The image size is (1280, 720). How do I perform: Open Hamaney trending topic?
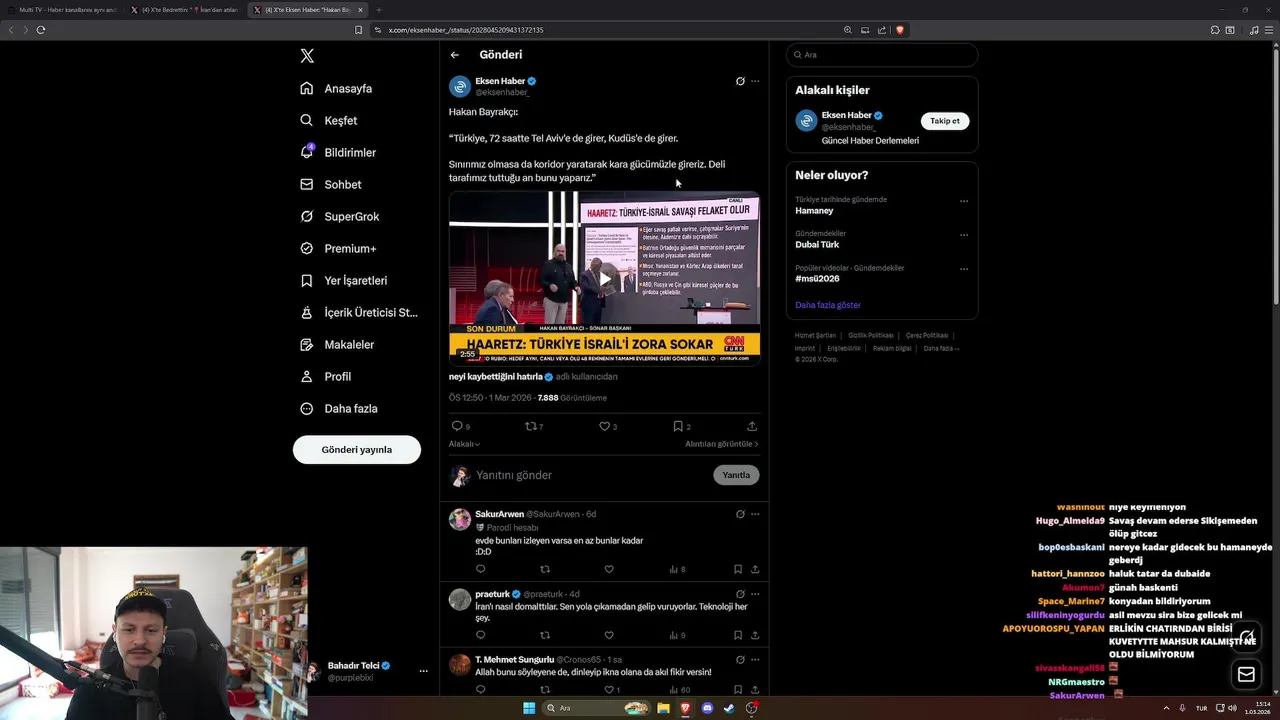pyautogui.click(x=814, y=211)
